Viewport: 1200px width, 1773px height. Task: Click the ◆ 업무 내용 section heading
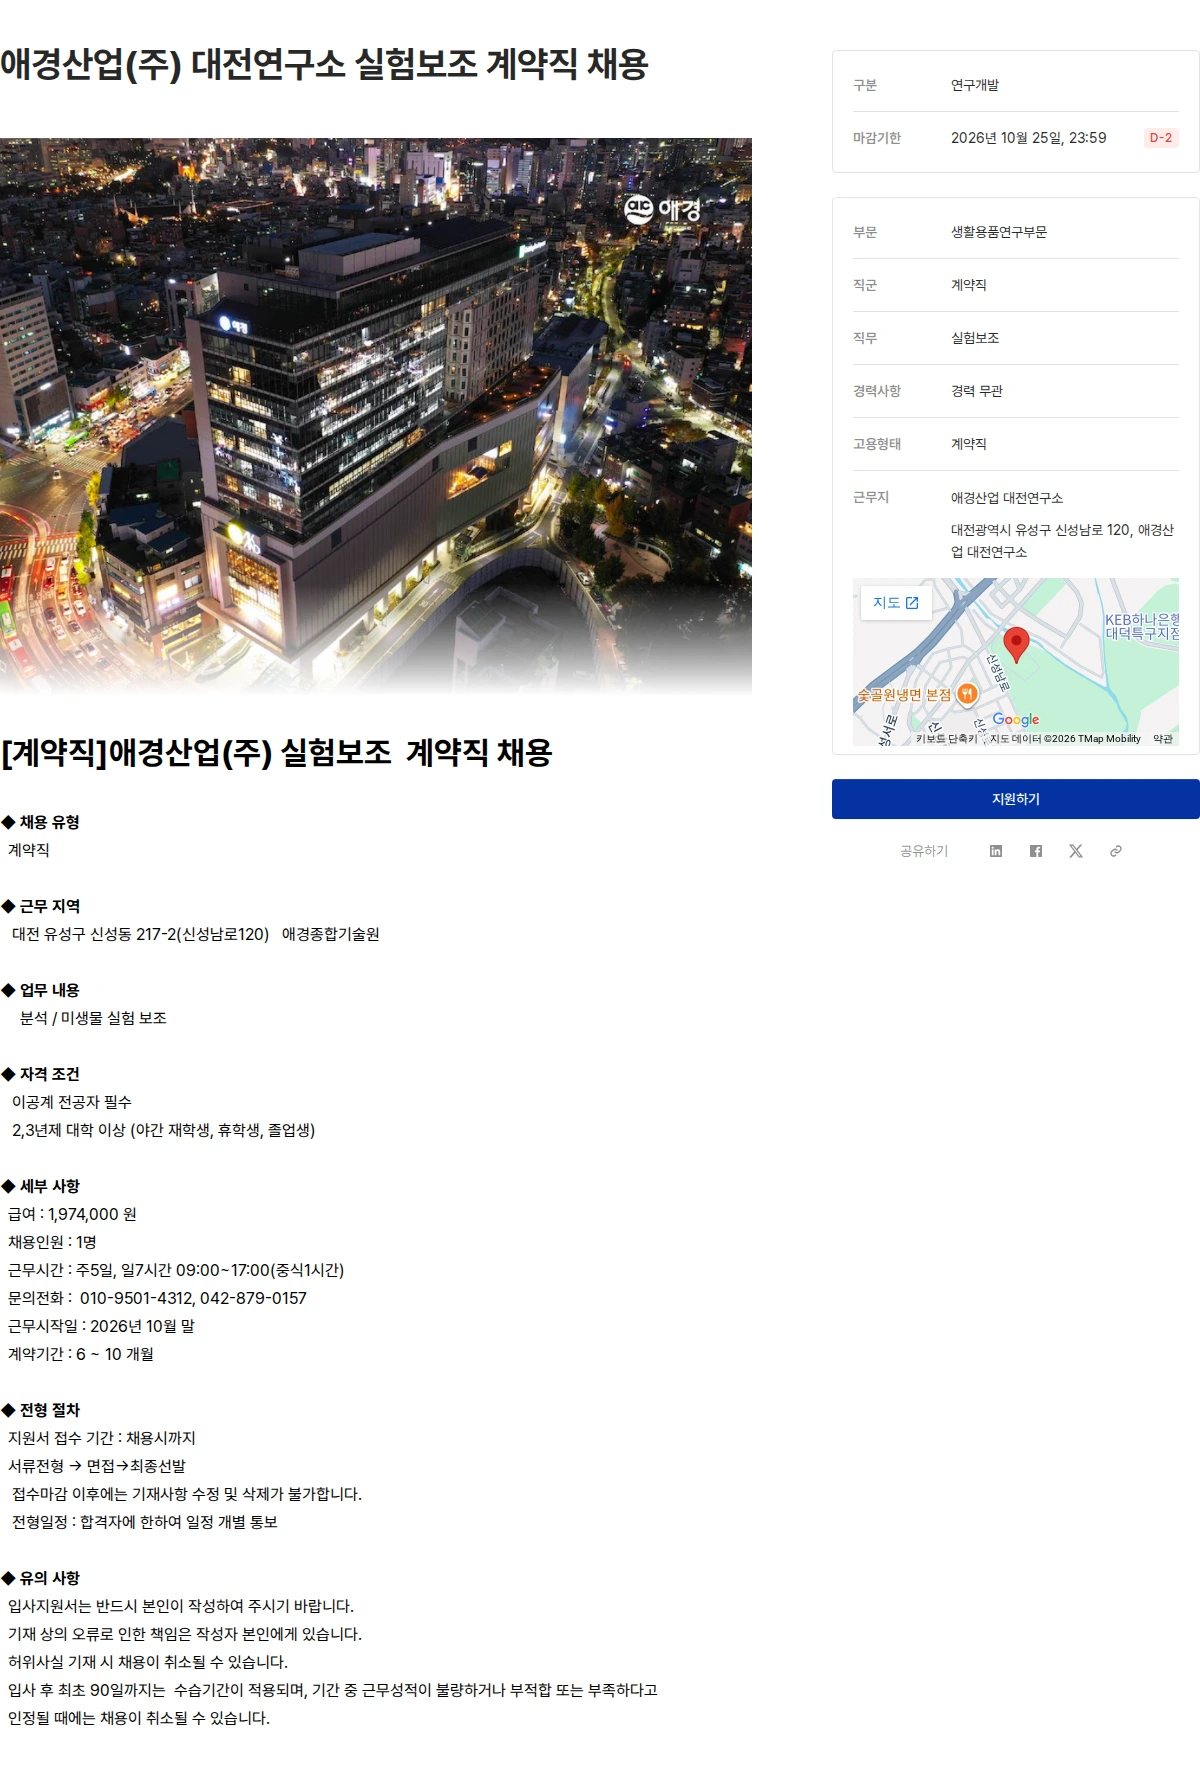pos(40,990)
